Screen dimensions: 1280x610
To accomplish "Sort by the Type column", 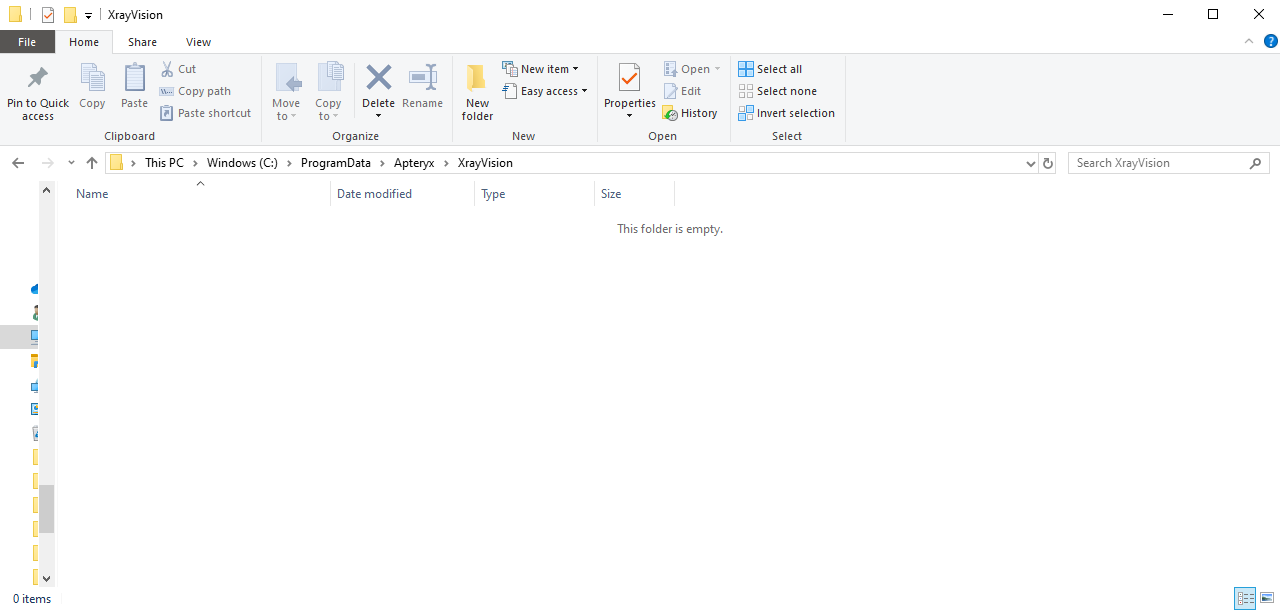I will 534,194.
